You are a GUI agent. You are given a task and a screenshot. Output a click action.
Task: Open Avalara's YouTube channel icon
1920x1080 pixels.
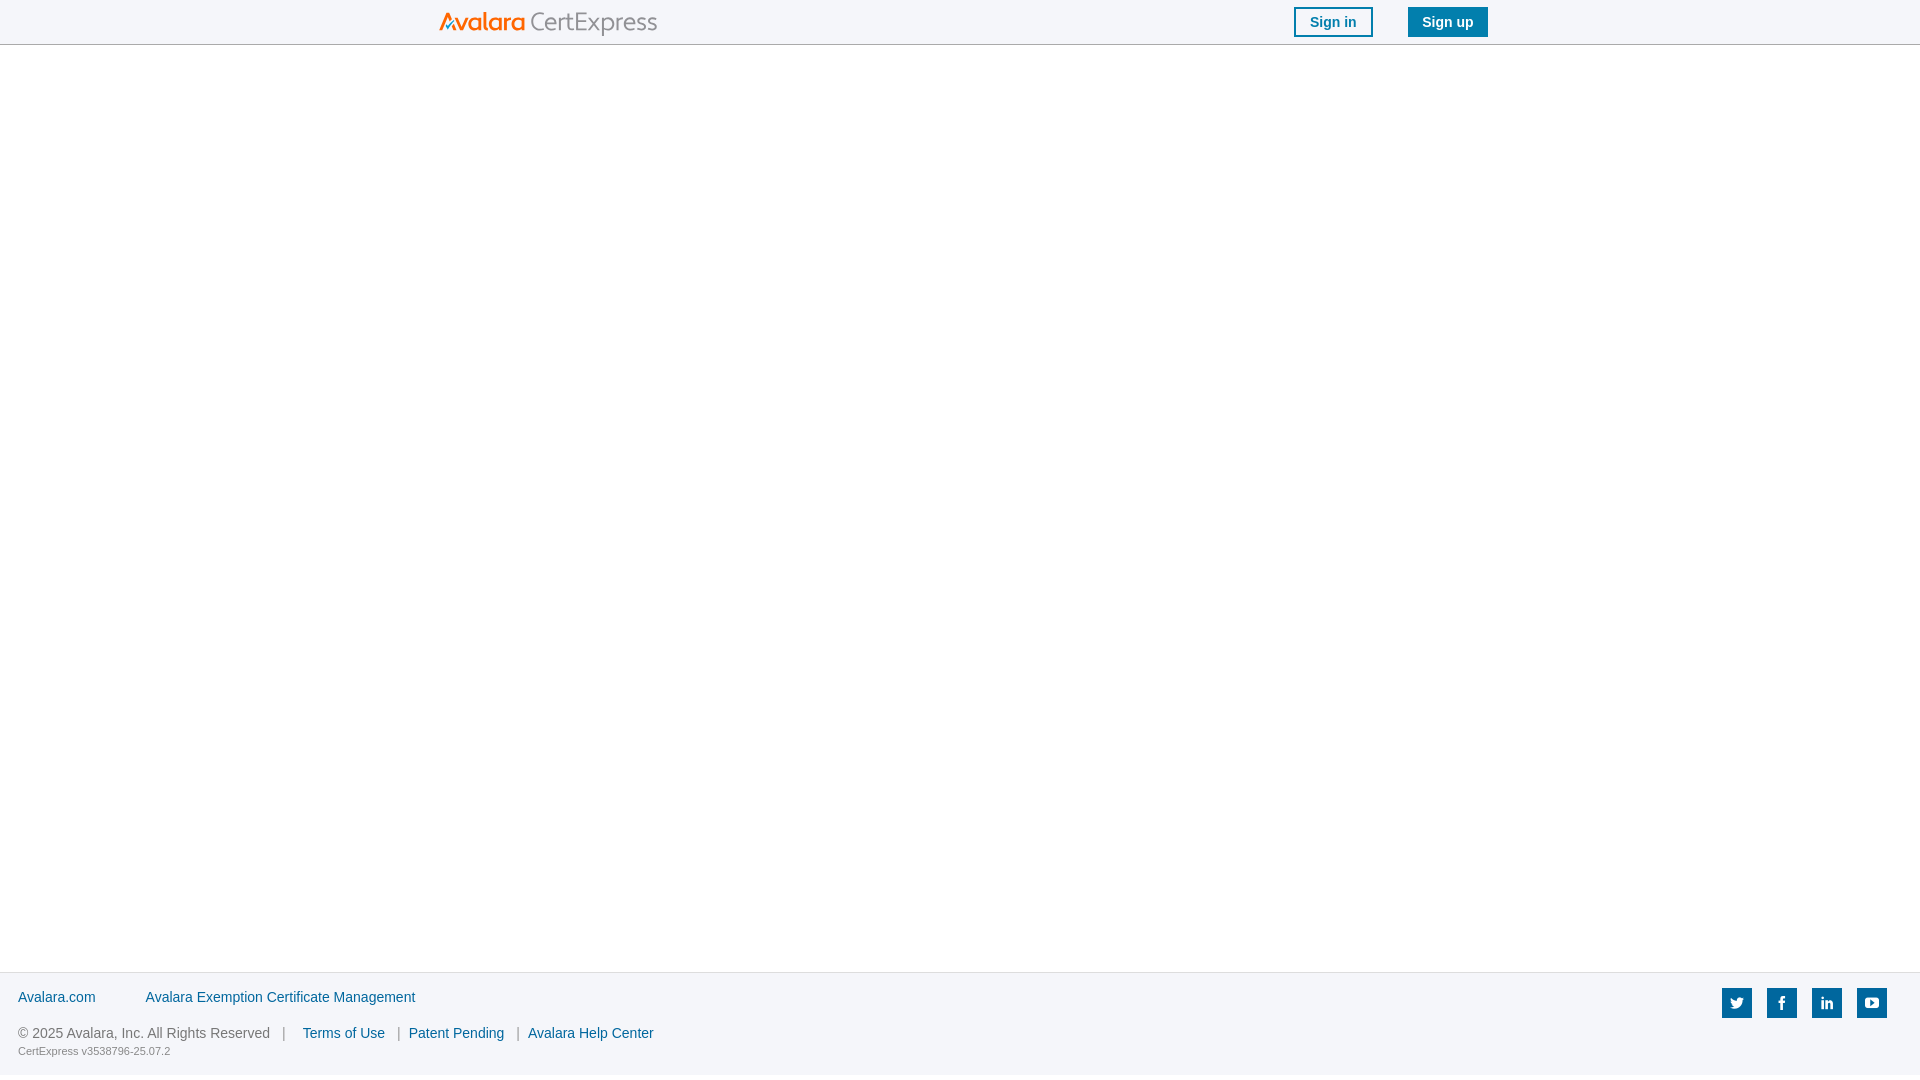click(x=1872, y=1003)
